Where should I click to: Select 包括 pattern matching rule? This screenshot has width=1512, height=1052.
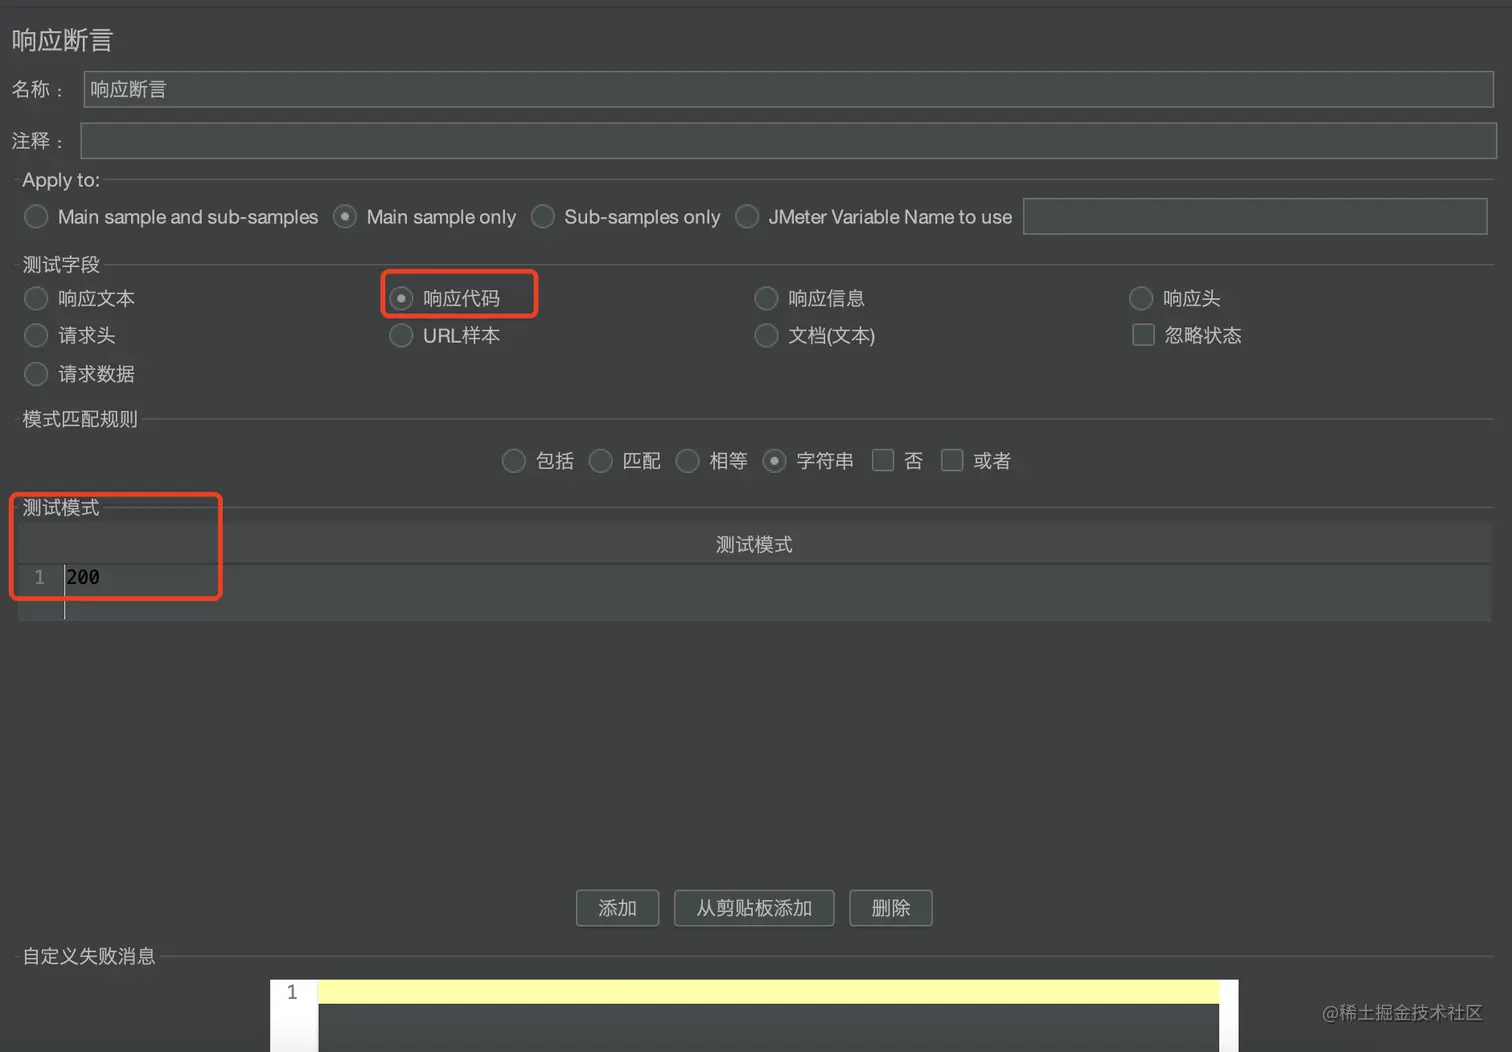514,461
